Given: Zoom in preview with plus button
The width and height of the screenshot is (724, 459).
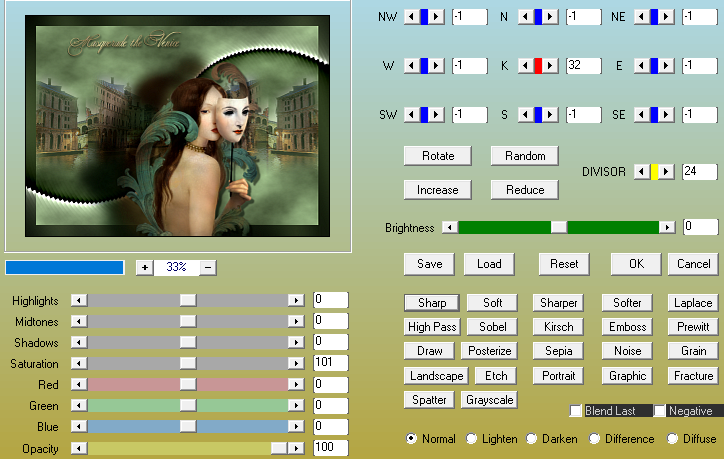Looking at the screenshot, I should [x=145, y=267].
